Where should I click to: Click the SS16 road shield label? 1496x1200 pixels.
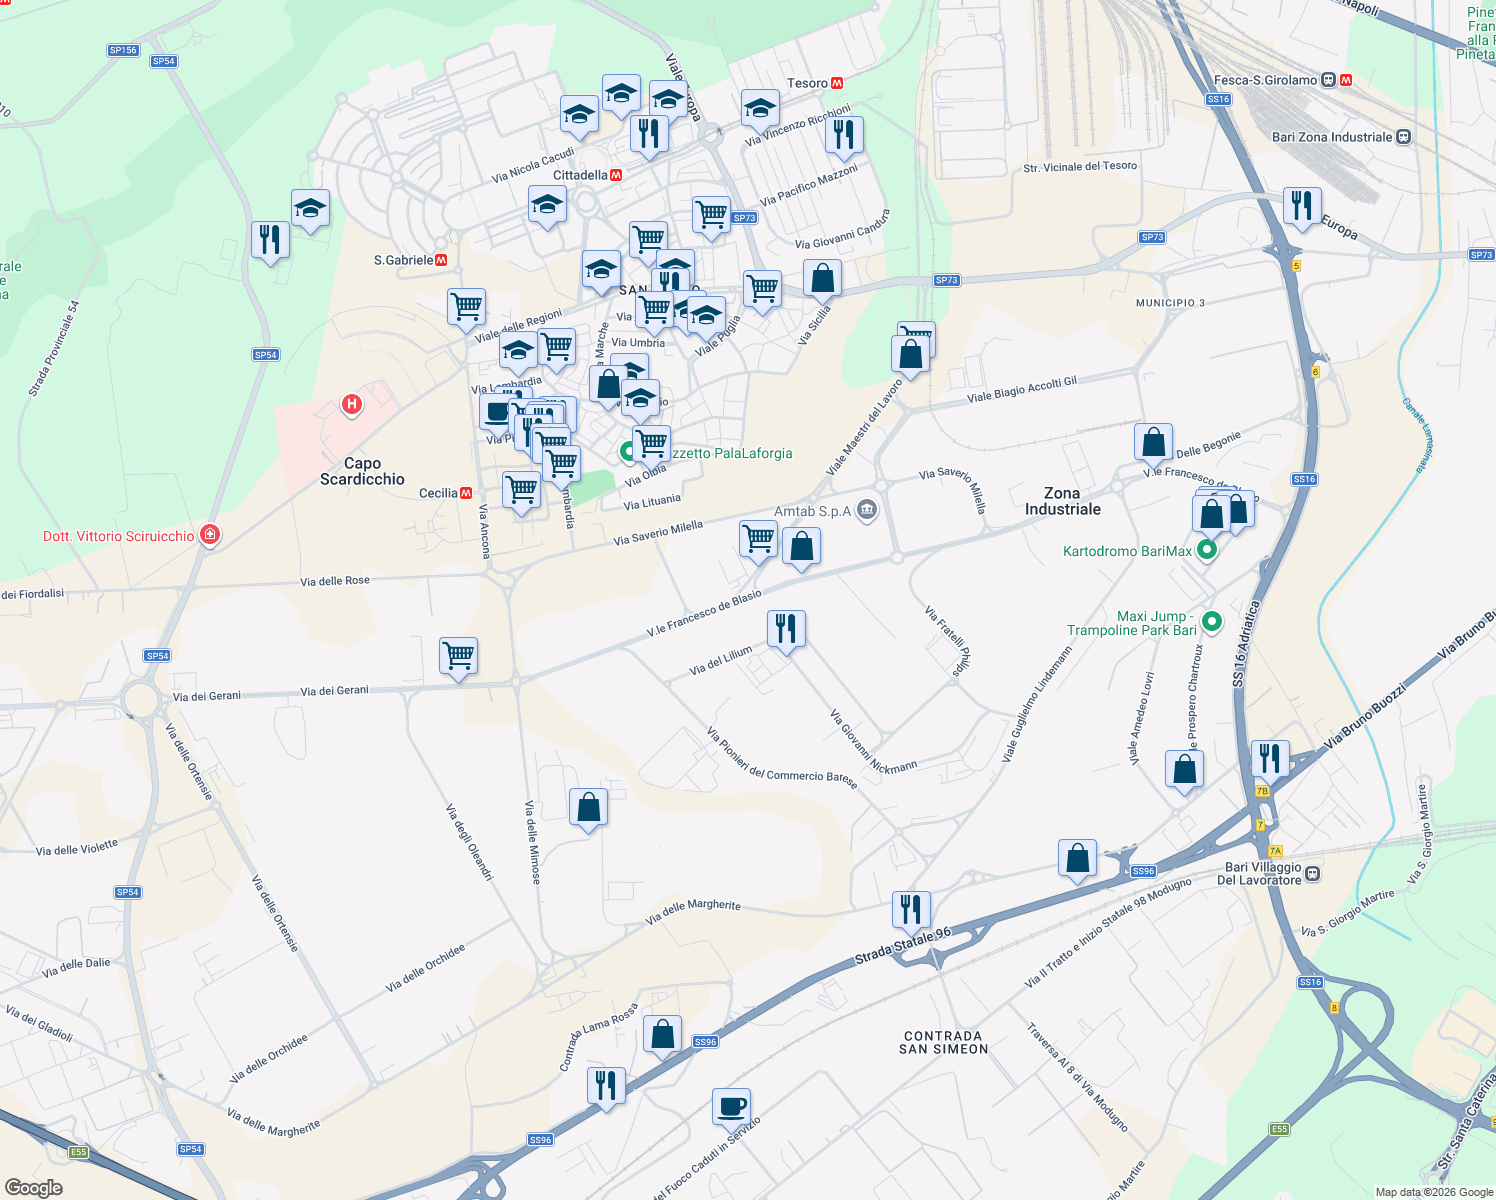point(1220,99)
